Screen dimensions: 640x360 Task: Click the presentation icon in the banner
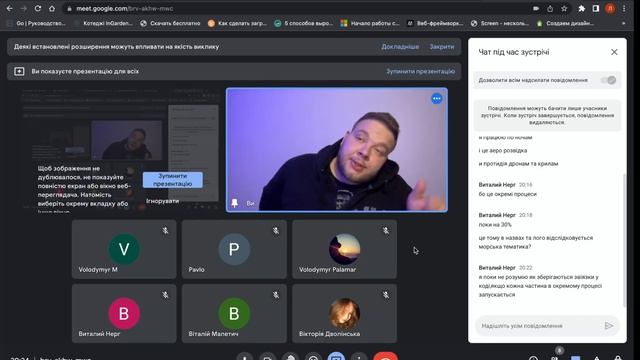pos(19,71)
